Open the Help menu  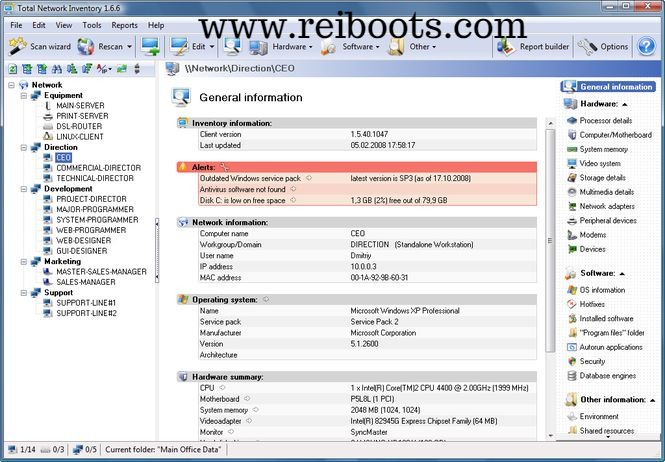click(x=156, y=25)
